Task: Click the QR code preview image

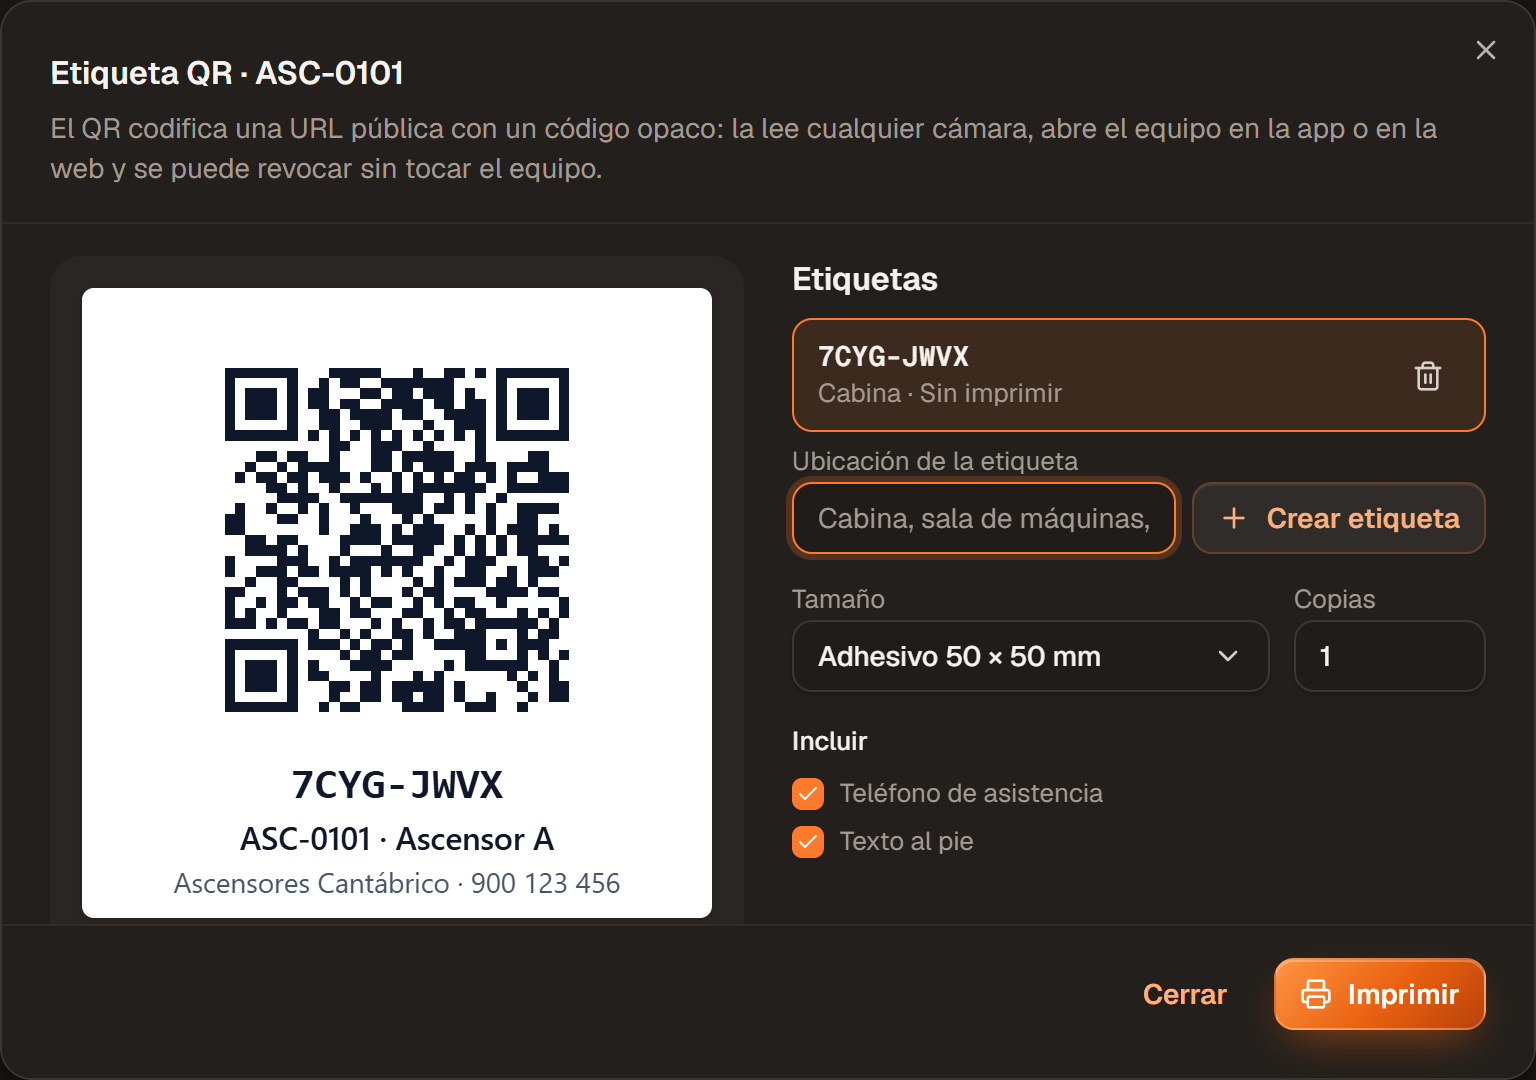Action: pos(397,540)
